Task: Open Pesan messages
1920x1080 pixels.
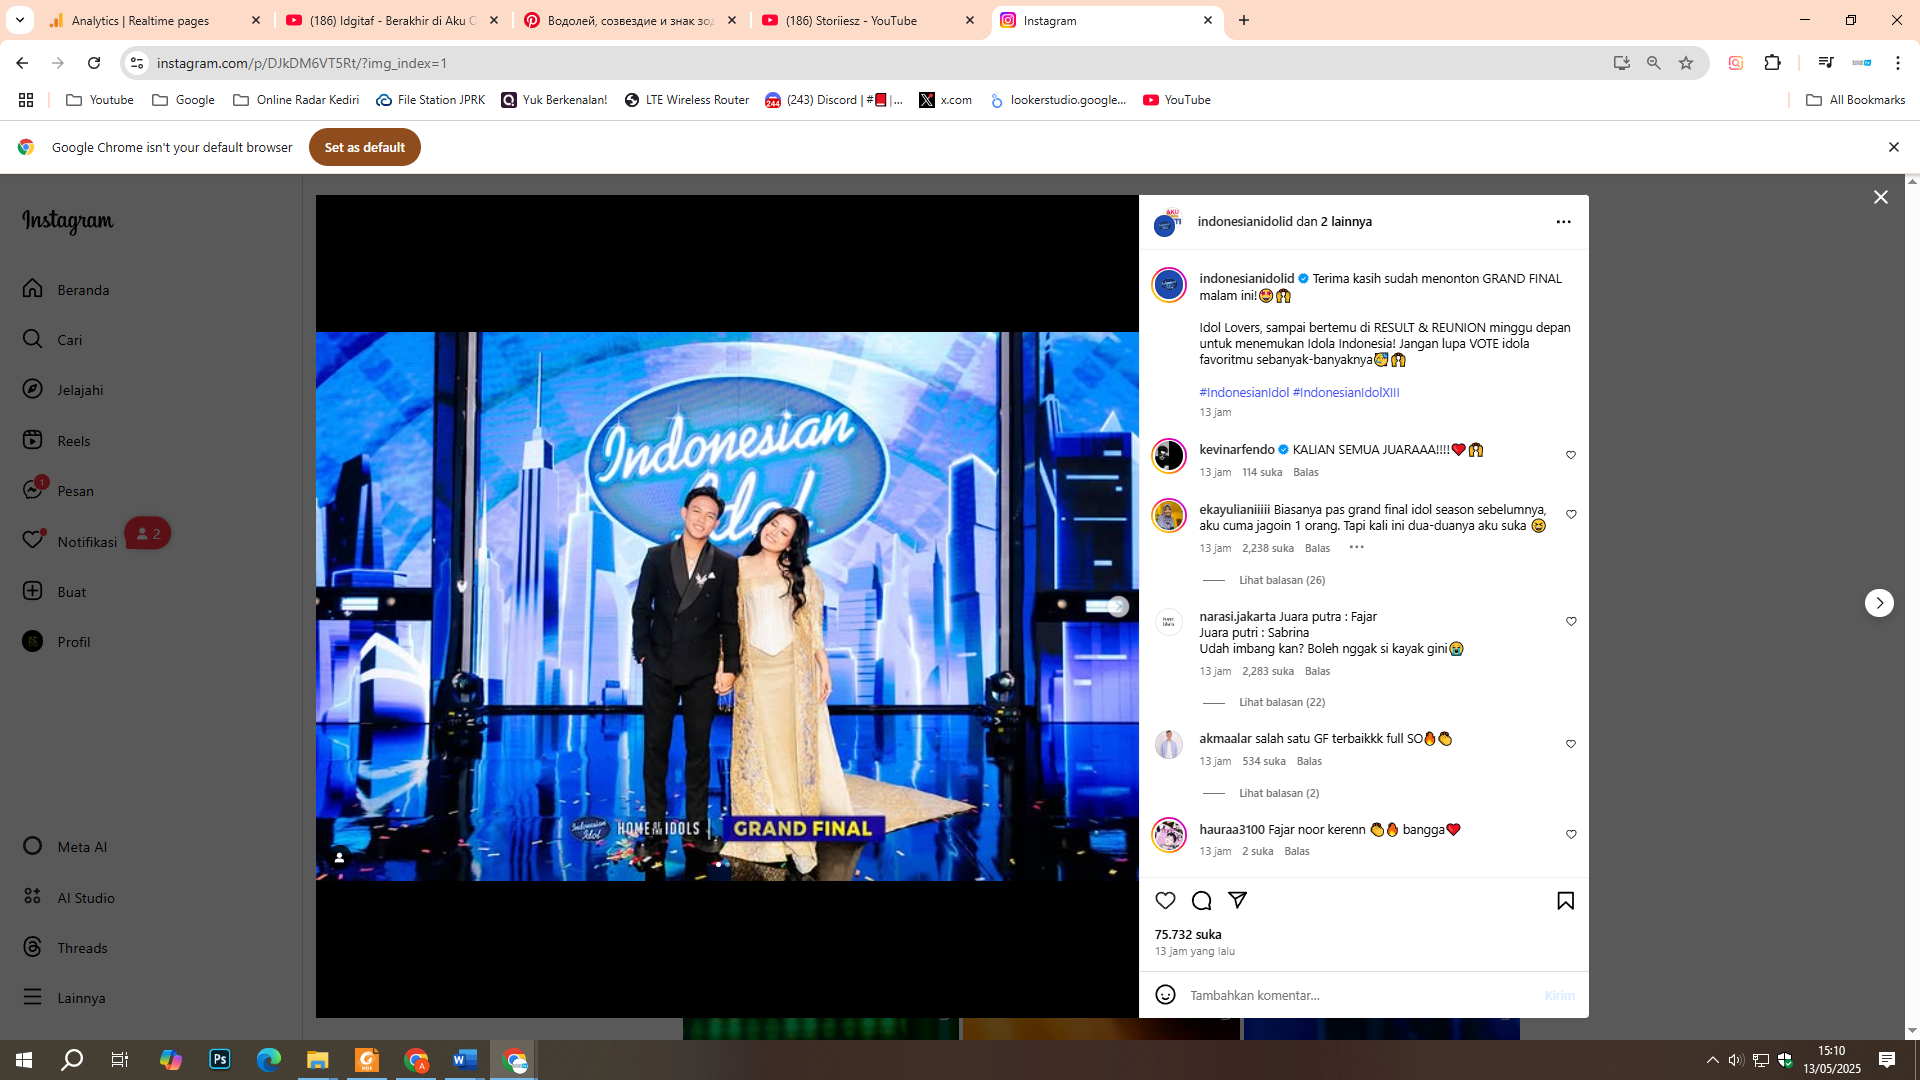Action: click(58, 491)
